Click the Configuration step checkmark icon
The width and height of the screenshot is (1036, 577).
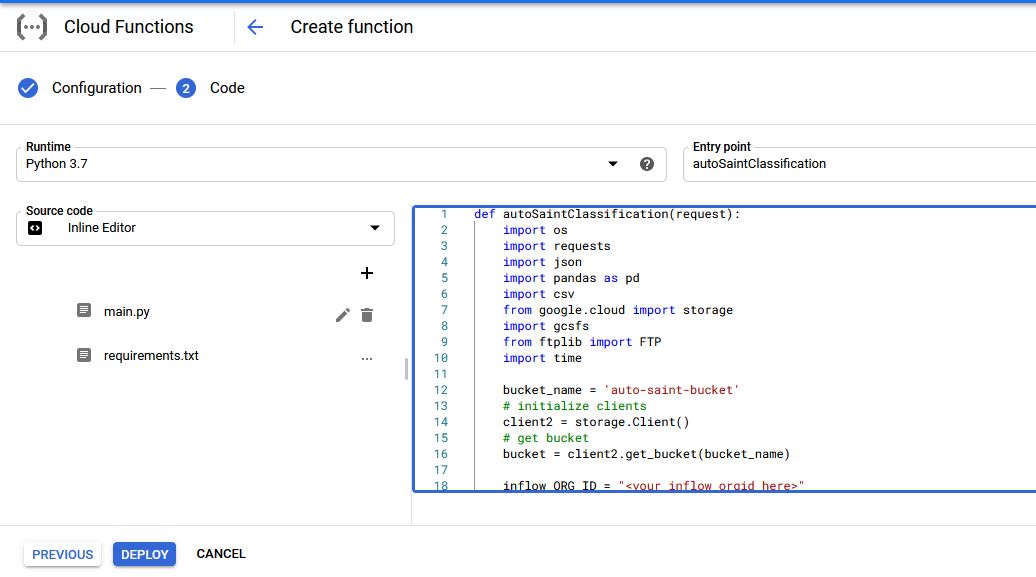point(28,88)
